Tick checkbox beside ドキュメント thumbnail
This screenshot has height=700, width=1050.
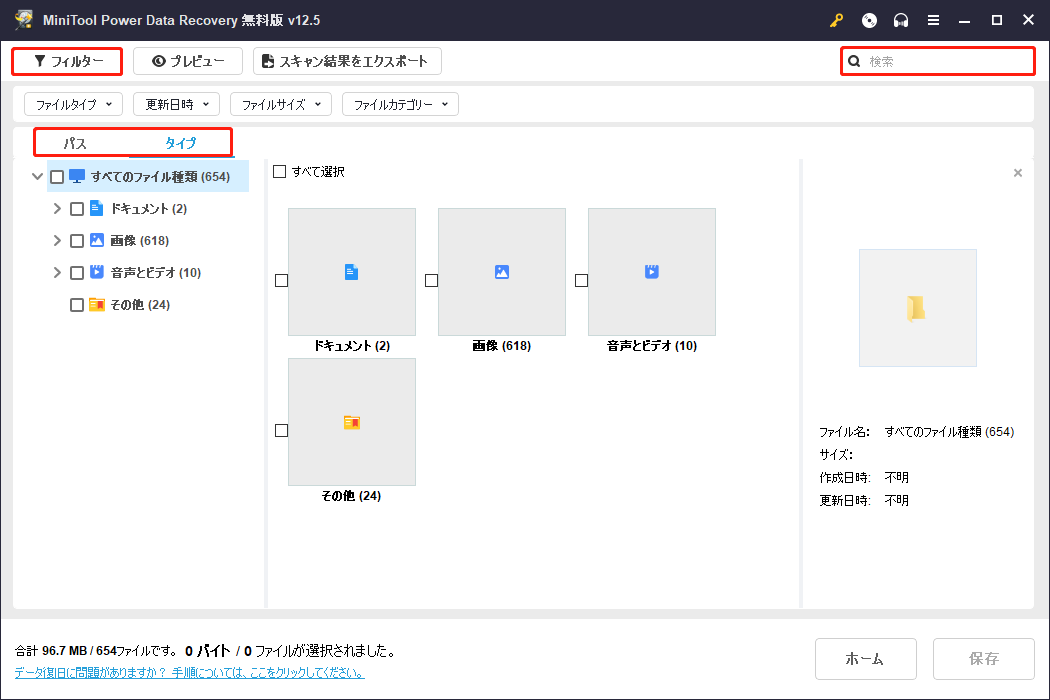281,280
